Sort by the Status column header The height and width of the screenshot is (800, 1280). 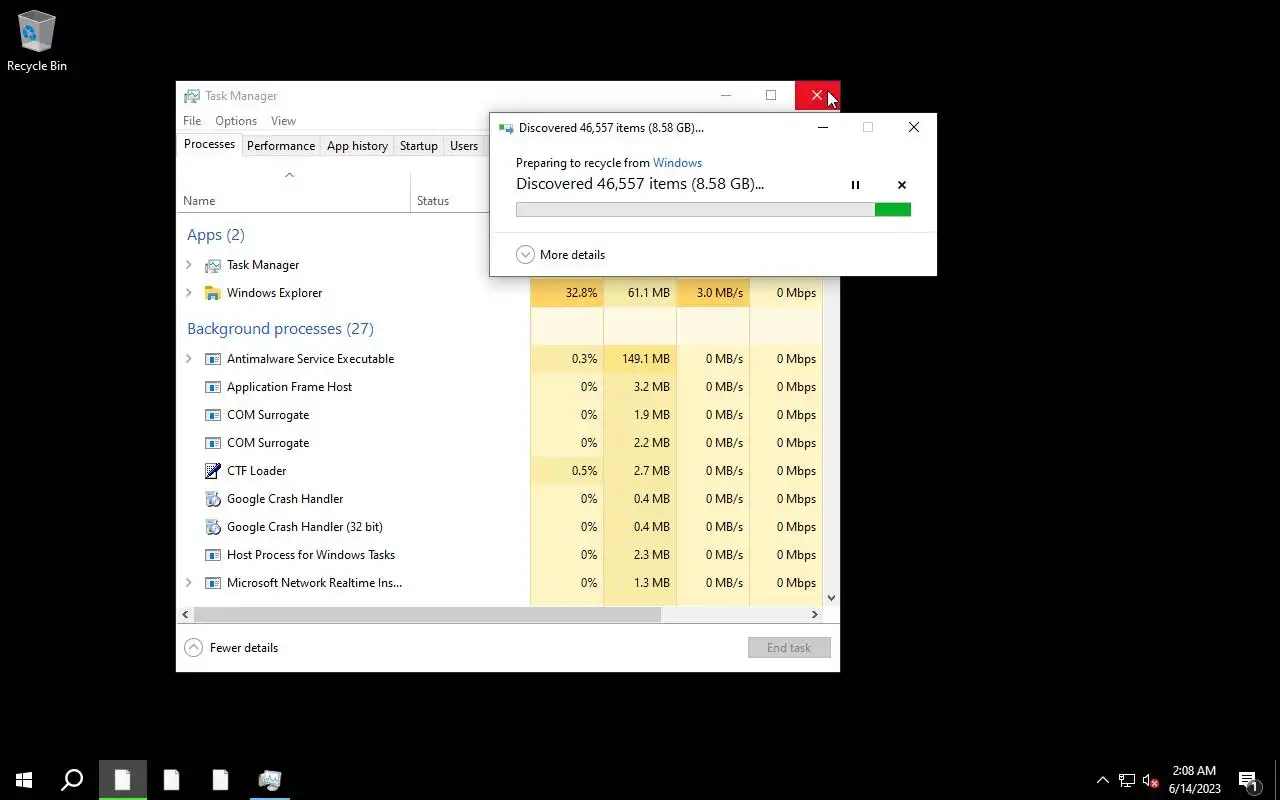[433, 201]
